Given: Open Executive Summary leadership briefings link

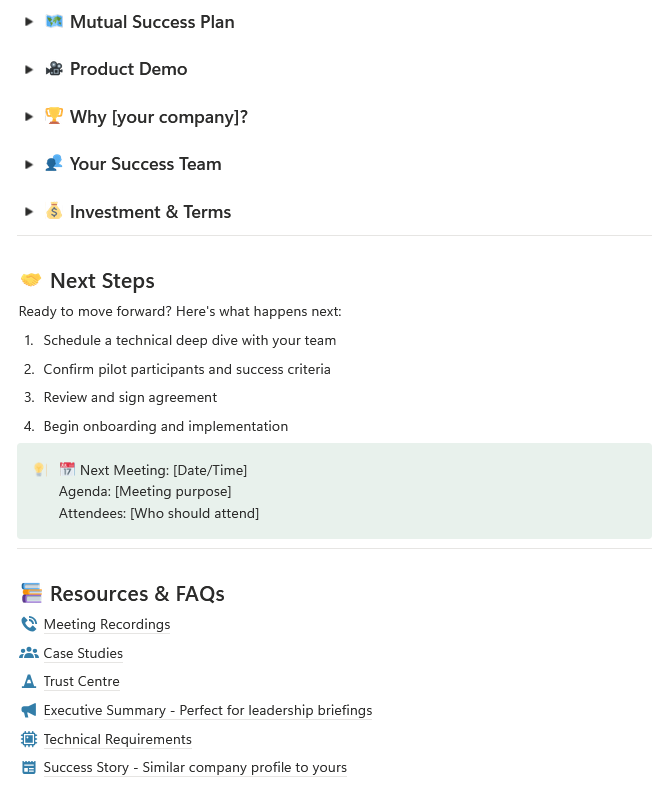Looking at the screenshot, I should point(207,710).
